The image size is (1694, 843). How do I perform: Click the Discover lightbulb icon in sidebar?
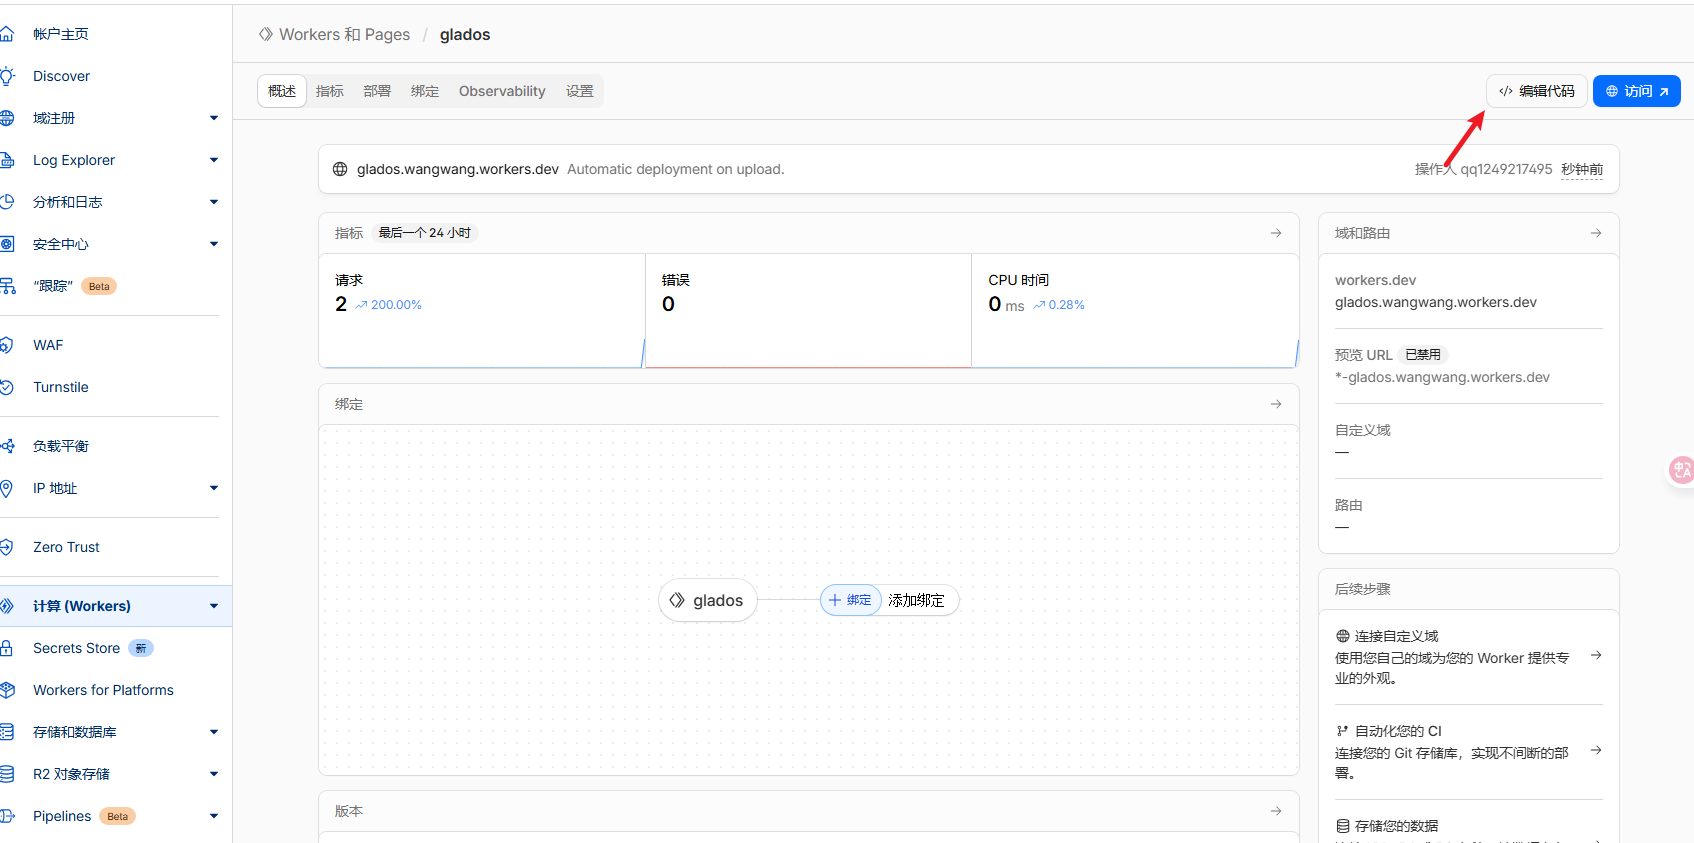pos(7,76)
